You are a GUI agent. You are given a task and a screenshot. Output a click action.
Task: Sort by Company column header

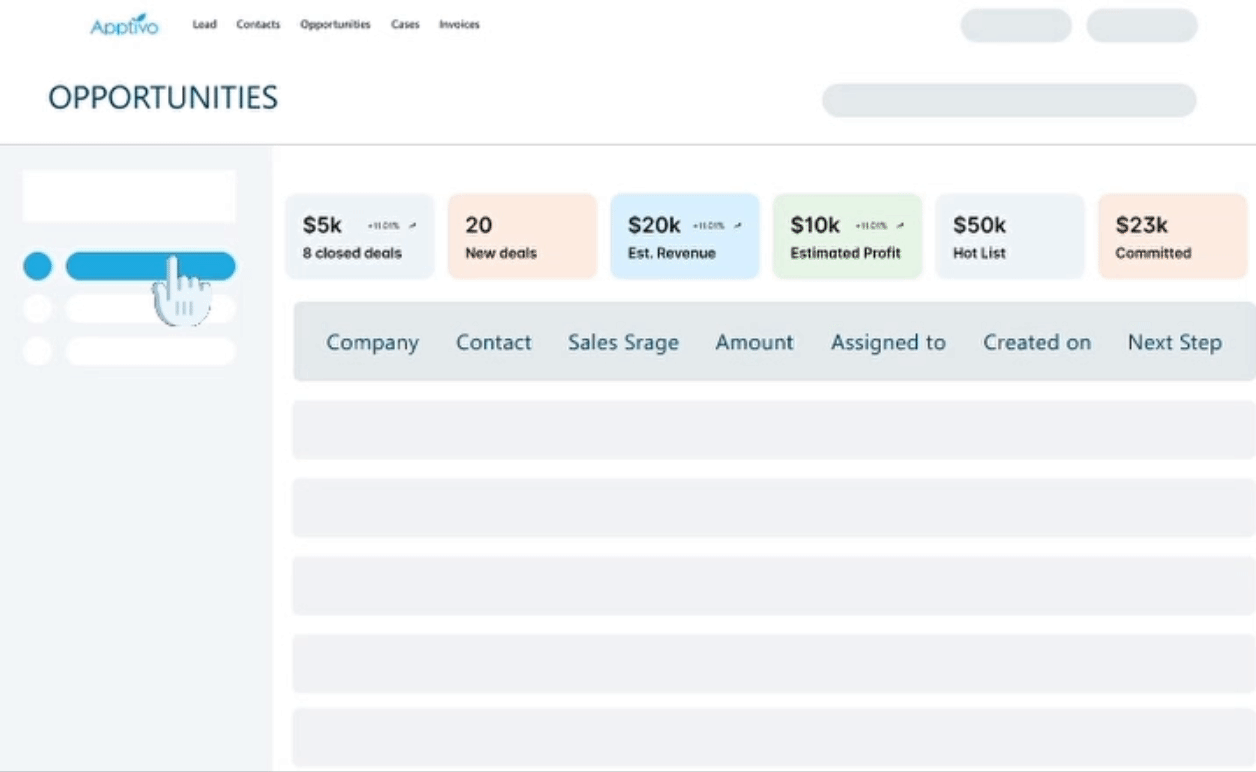[x=372, y=343]
